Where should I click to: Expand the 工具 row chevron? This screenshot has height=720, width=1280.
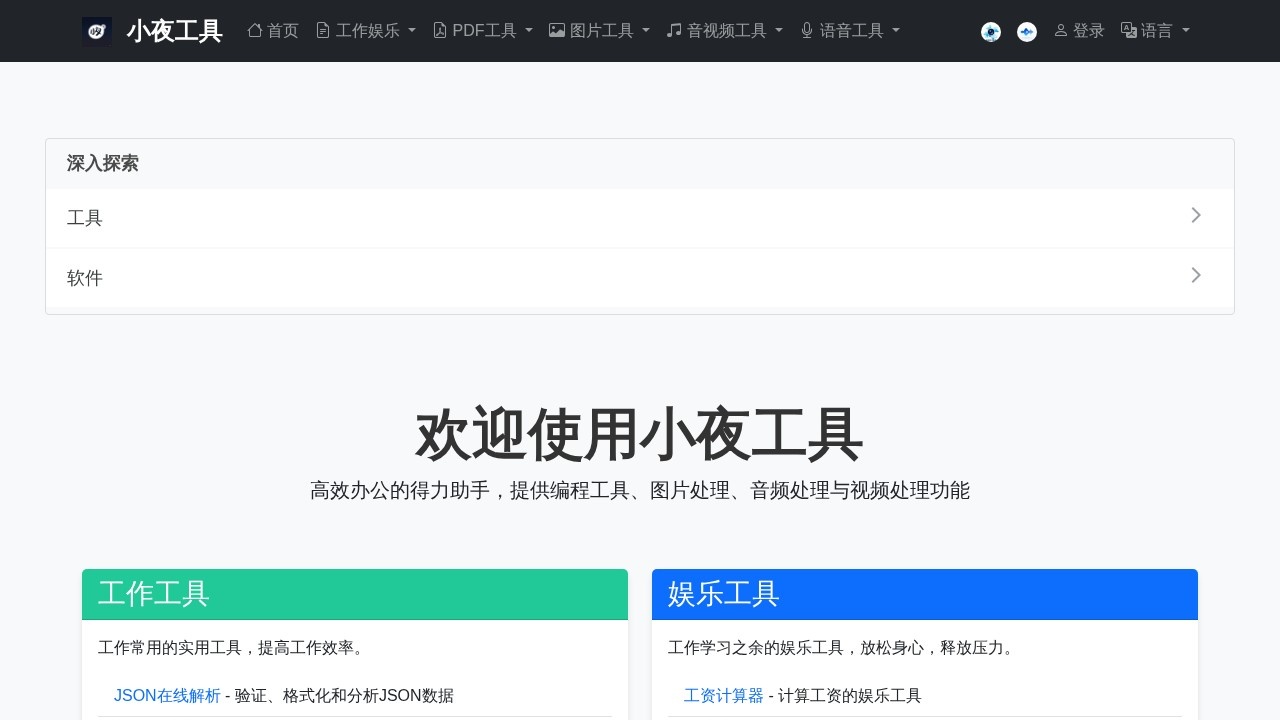(x=1196, y=215)
